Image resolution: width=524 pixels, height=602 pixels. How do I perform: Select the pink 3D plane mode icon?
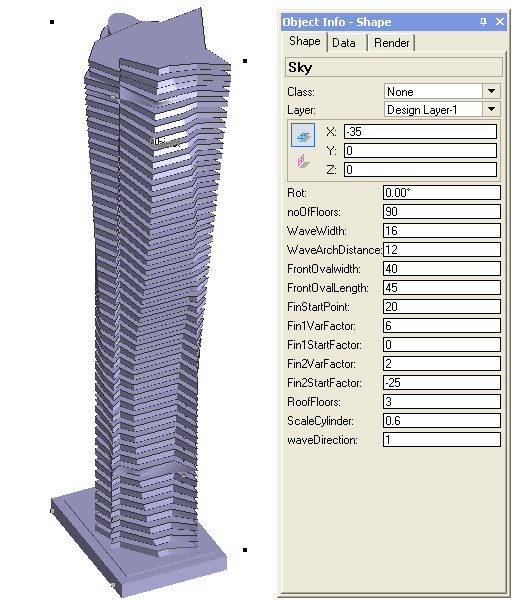click(303, 161)
